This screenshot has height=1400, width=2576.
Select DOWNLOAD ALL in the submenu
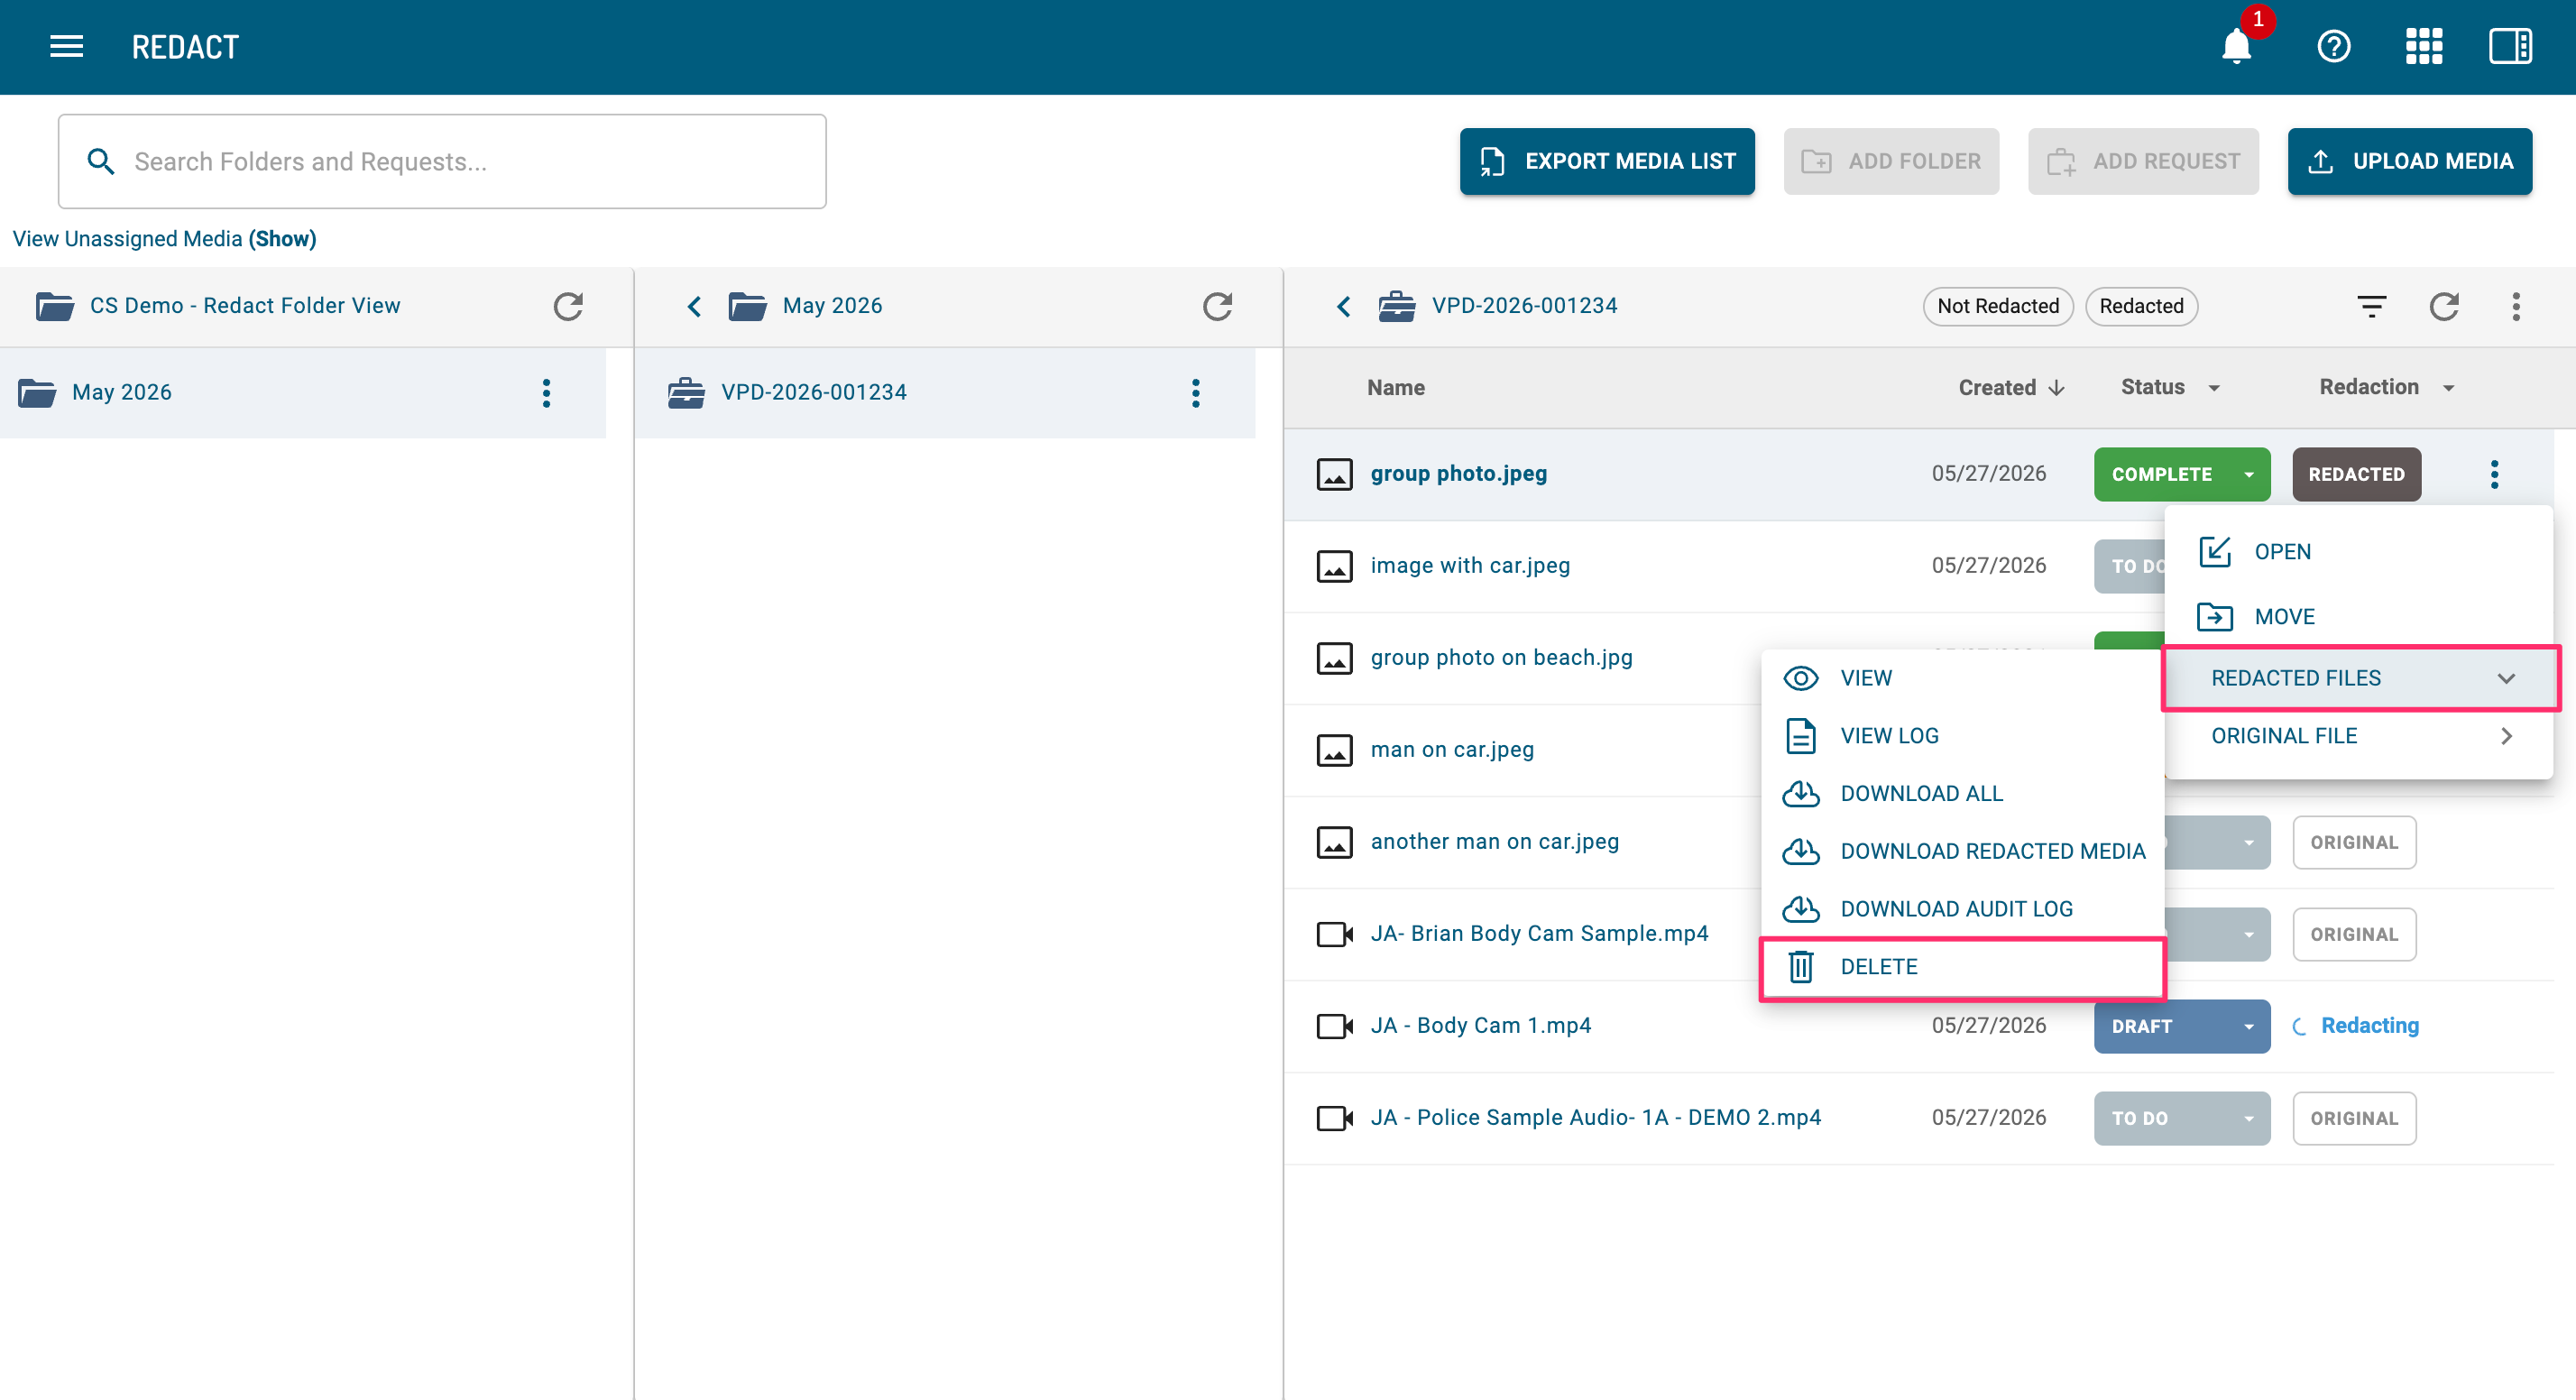1962,794
